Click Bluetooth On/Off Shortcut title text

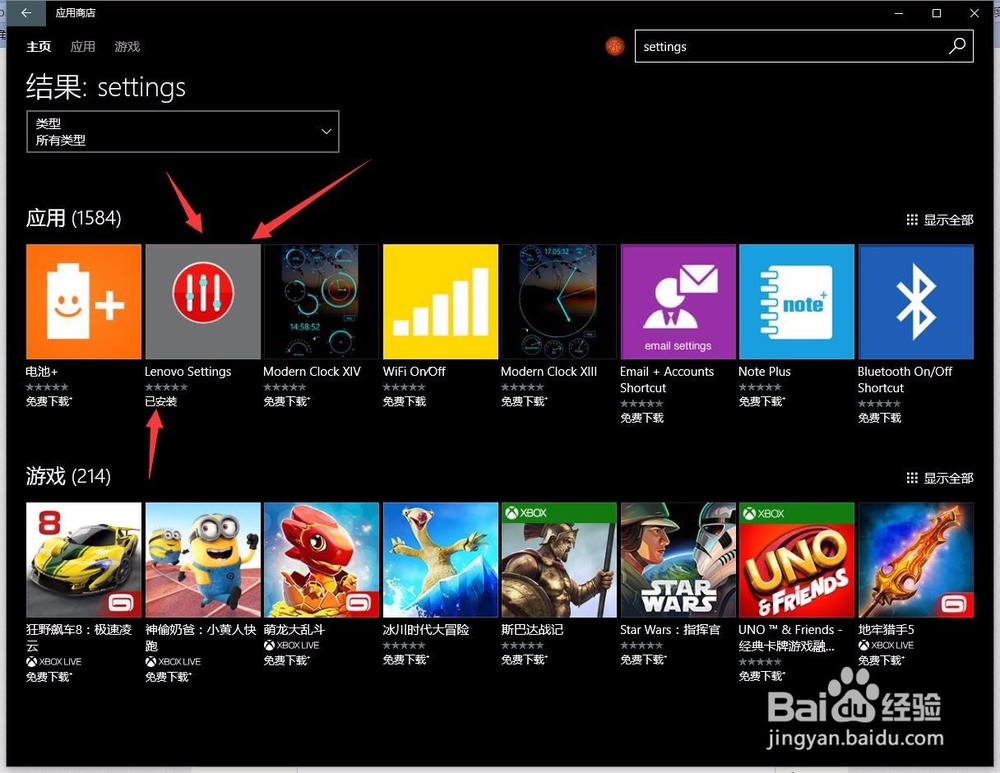click(905, 379)
